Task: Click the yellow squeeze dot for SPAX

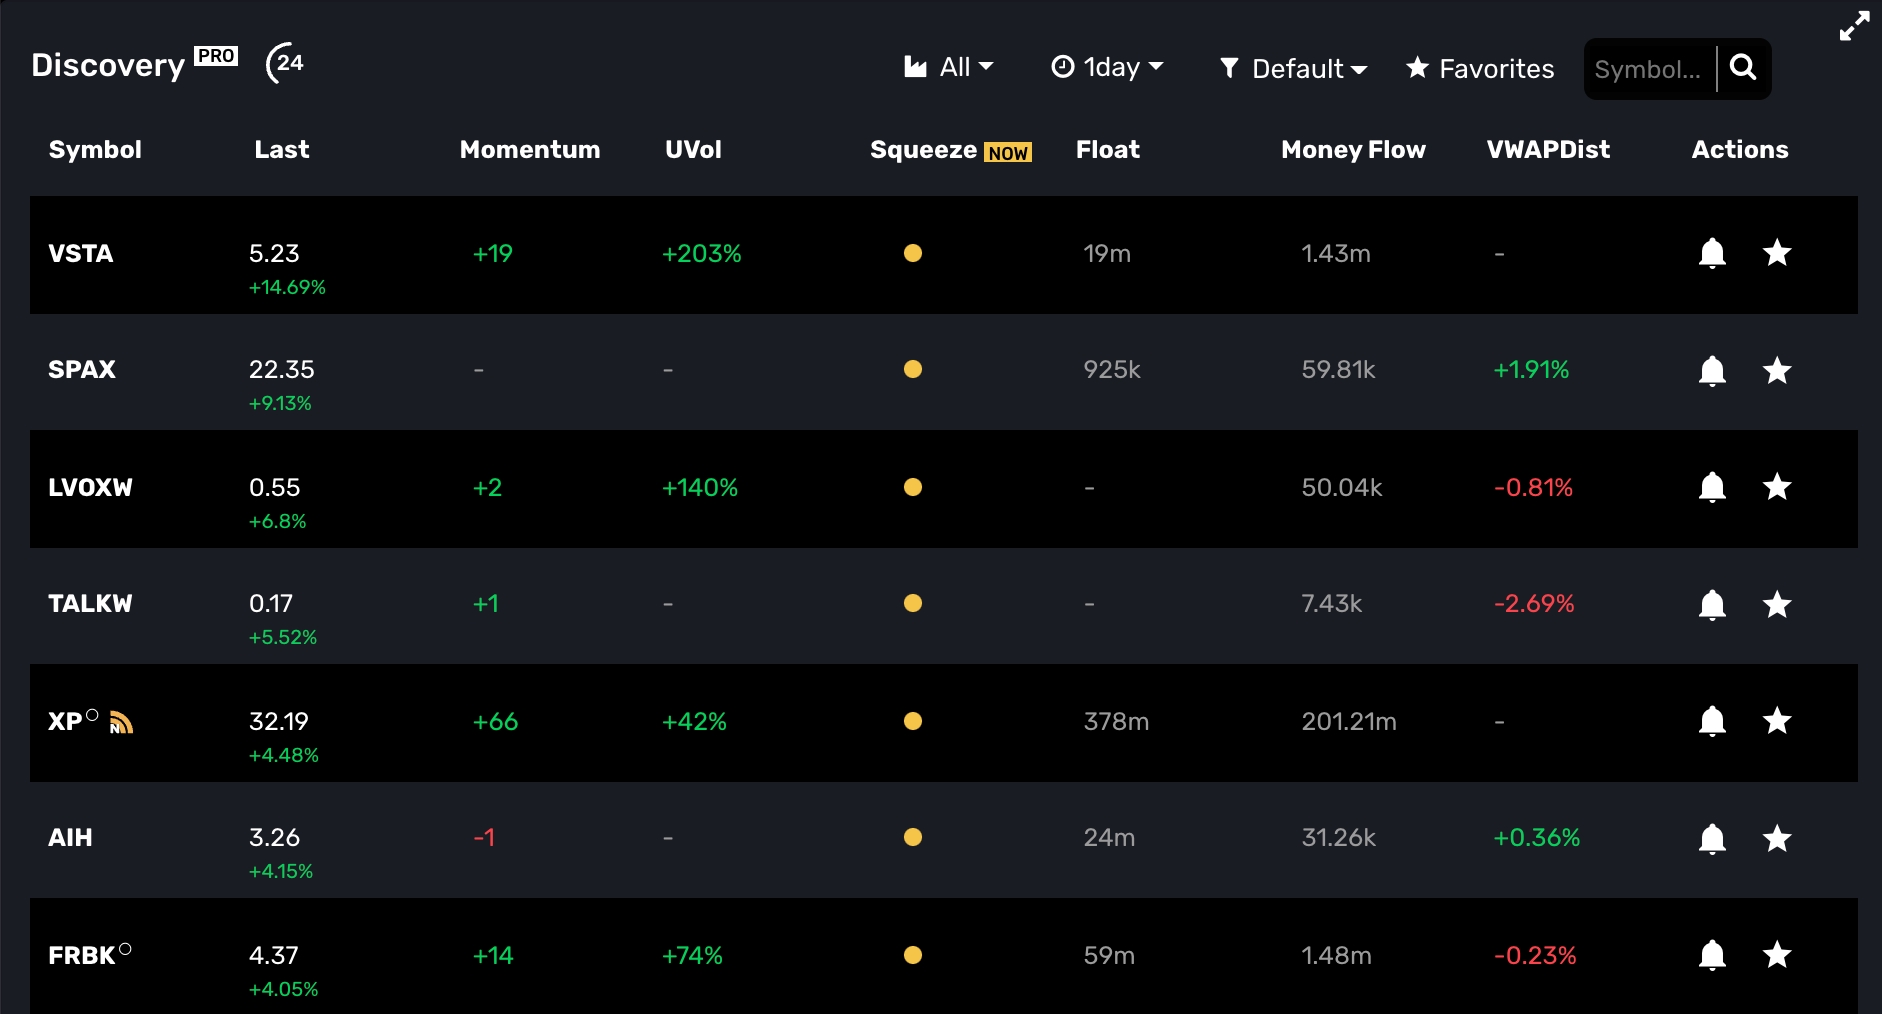Action: click(x=912, y=370)
